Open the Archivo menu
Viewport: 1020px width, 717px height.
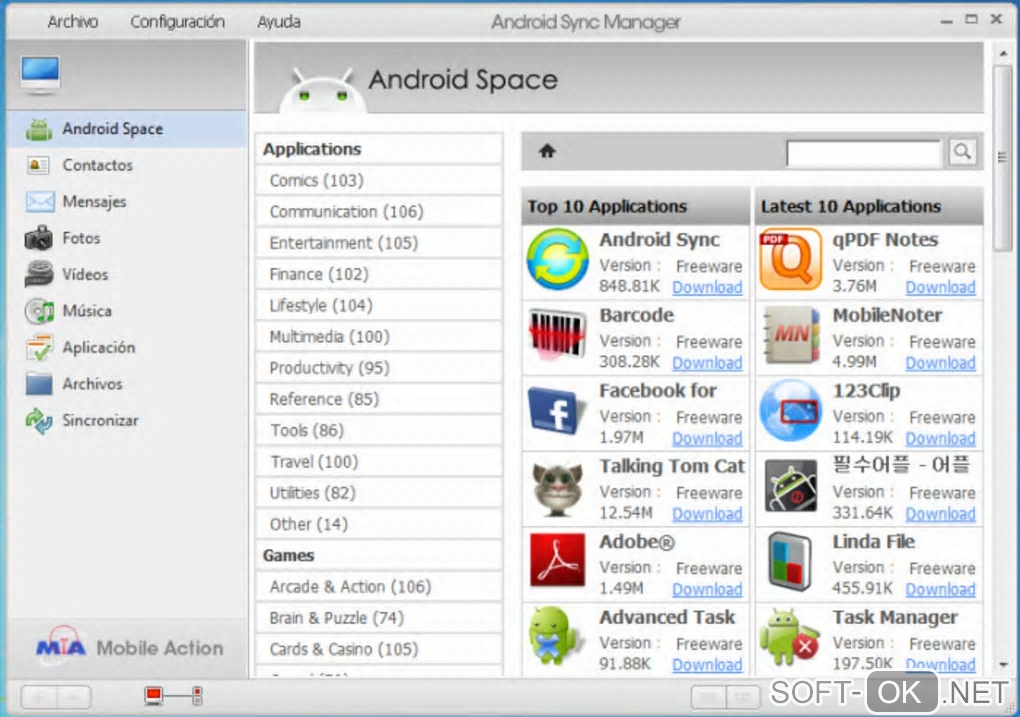(x=72, y=22)
